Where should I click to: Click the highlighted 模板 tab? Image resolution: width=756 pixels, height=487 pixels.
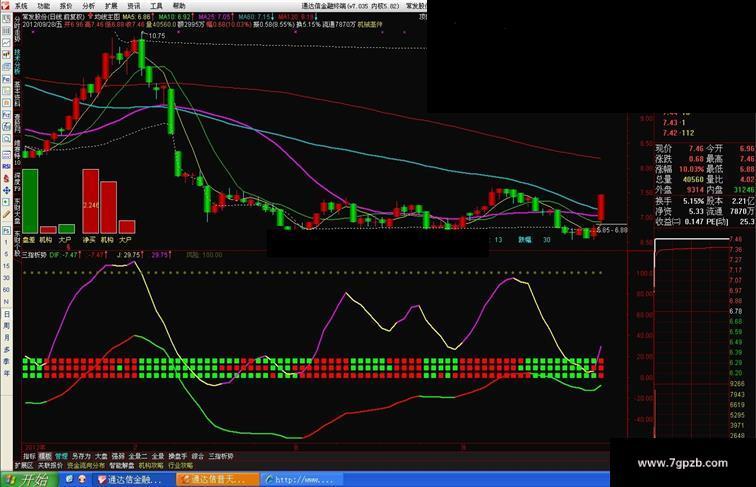45,456
